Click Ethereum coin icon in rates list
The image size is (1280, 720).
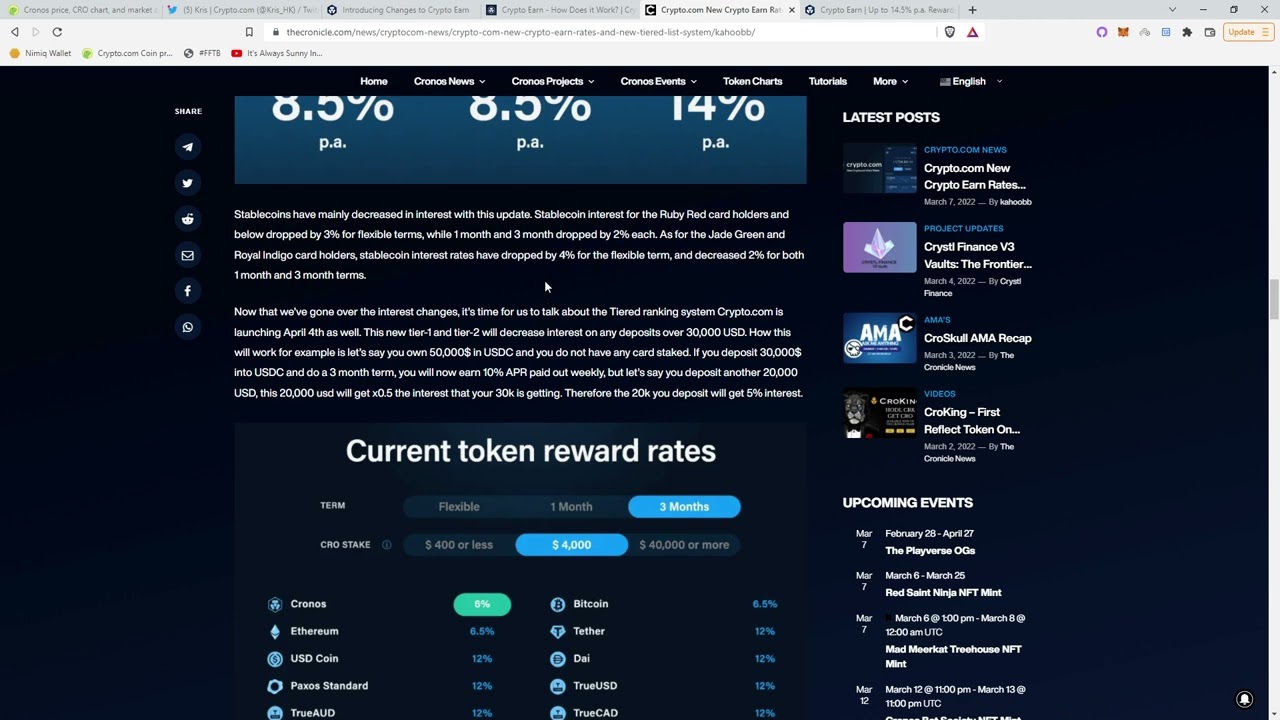(275, 631)
